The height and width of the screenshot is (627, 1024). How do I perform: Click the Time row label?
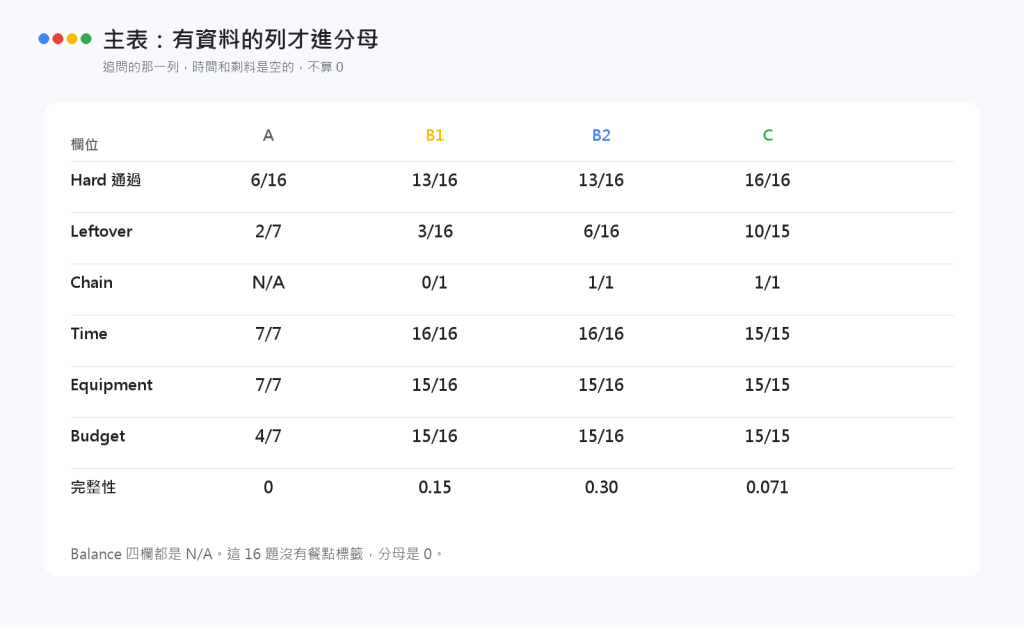coord(89,334)
